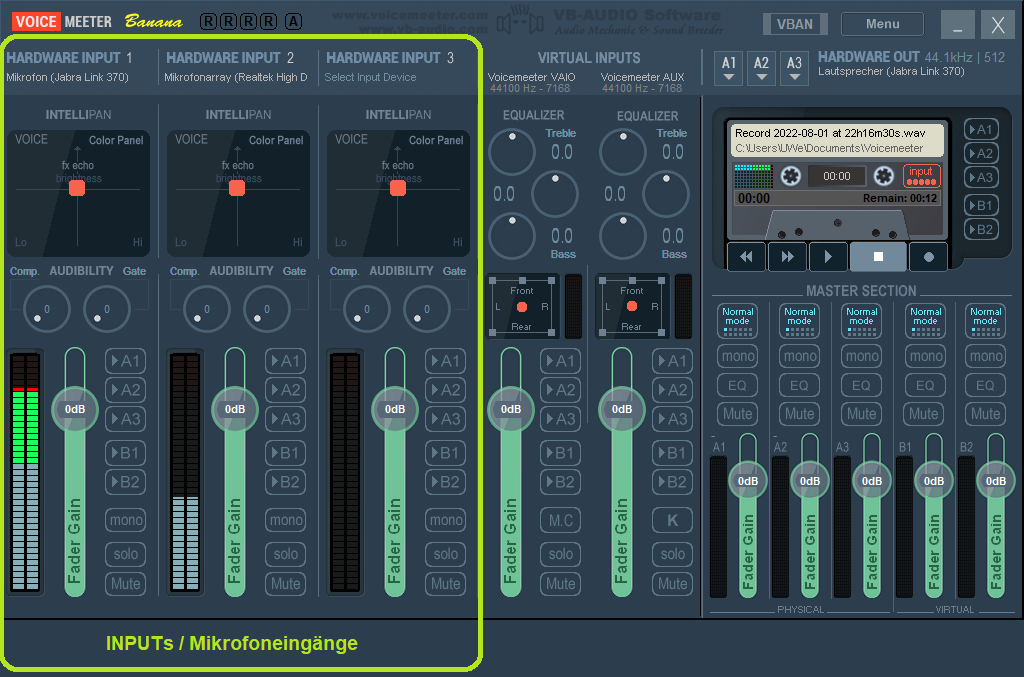Screen dimensions: 1024x677
Task: Click the Comp. knob on Hardware Input 1
Action: point(40,309)
